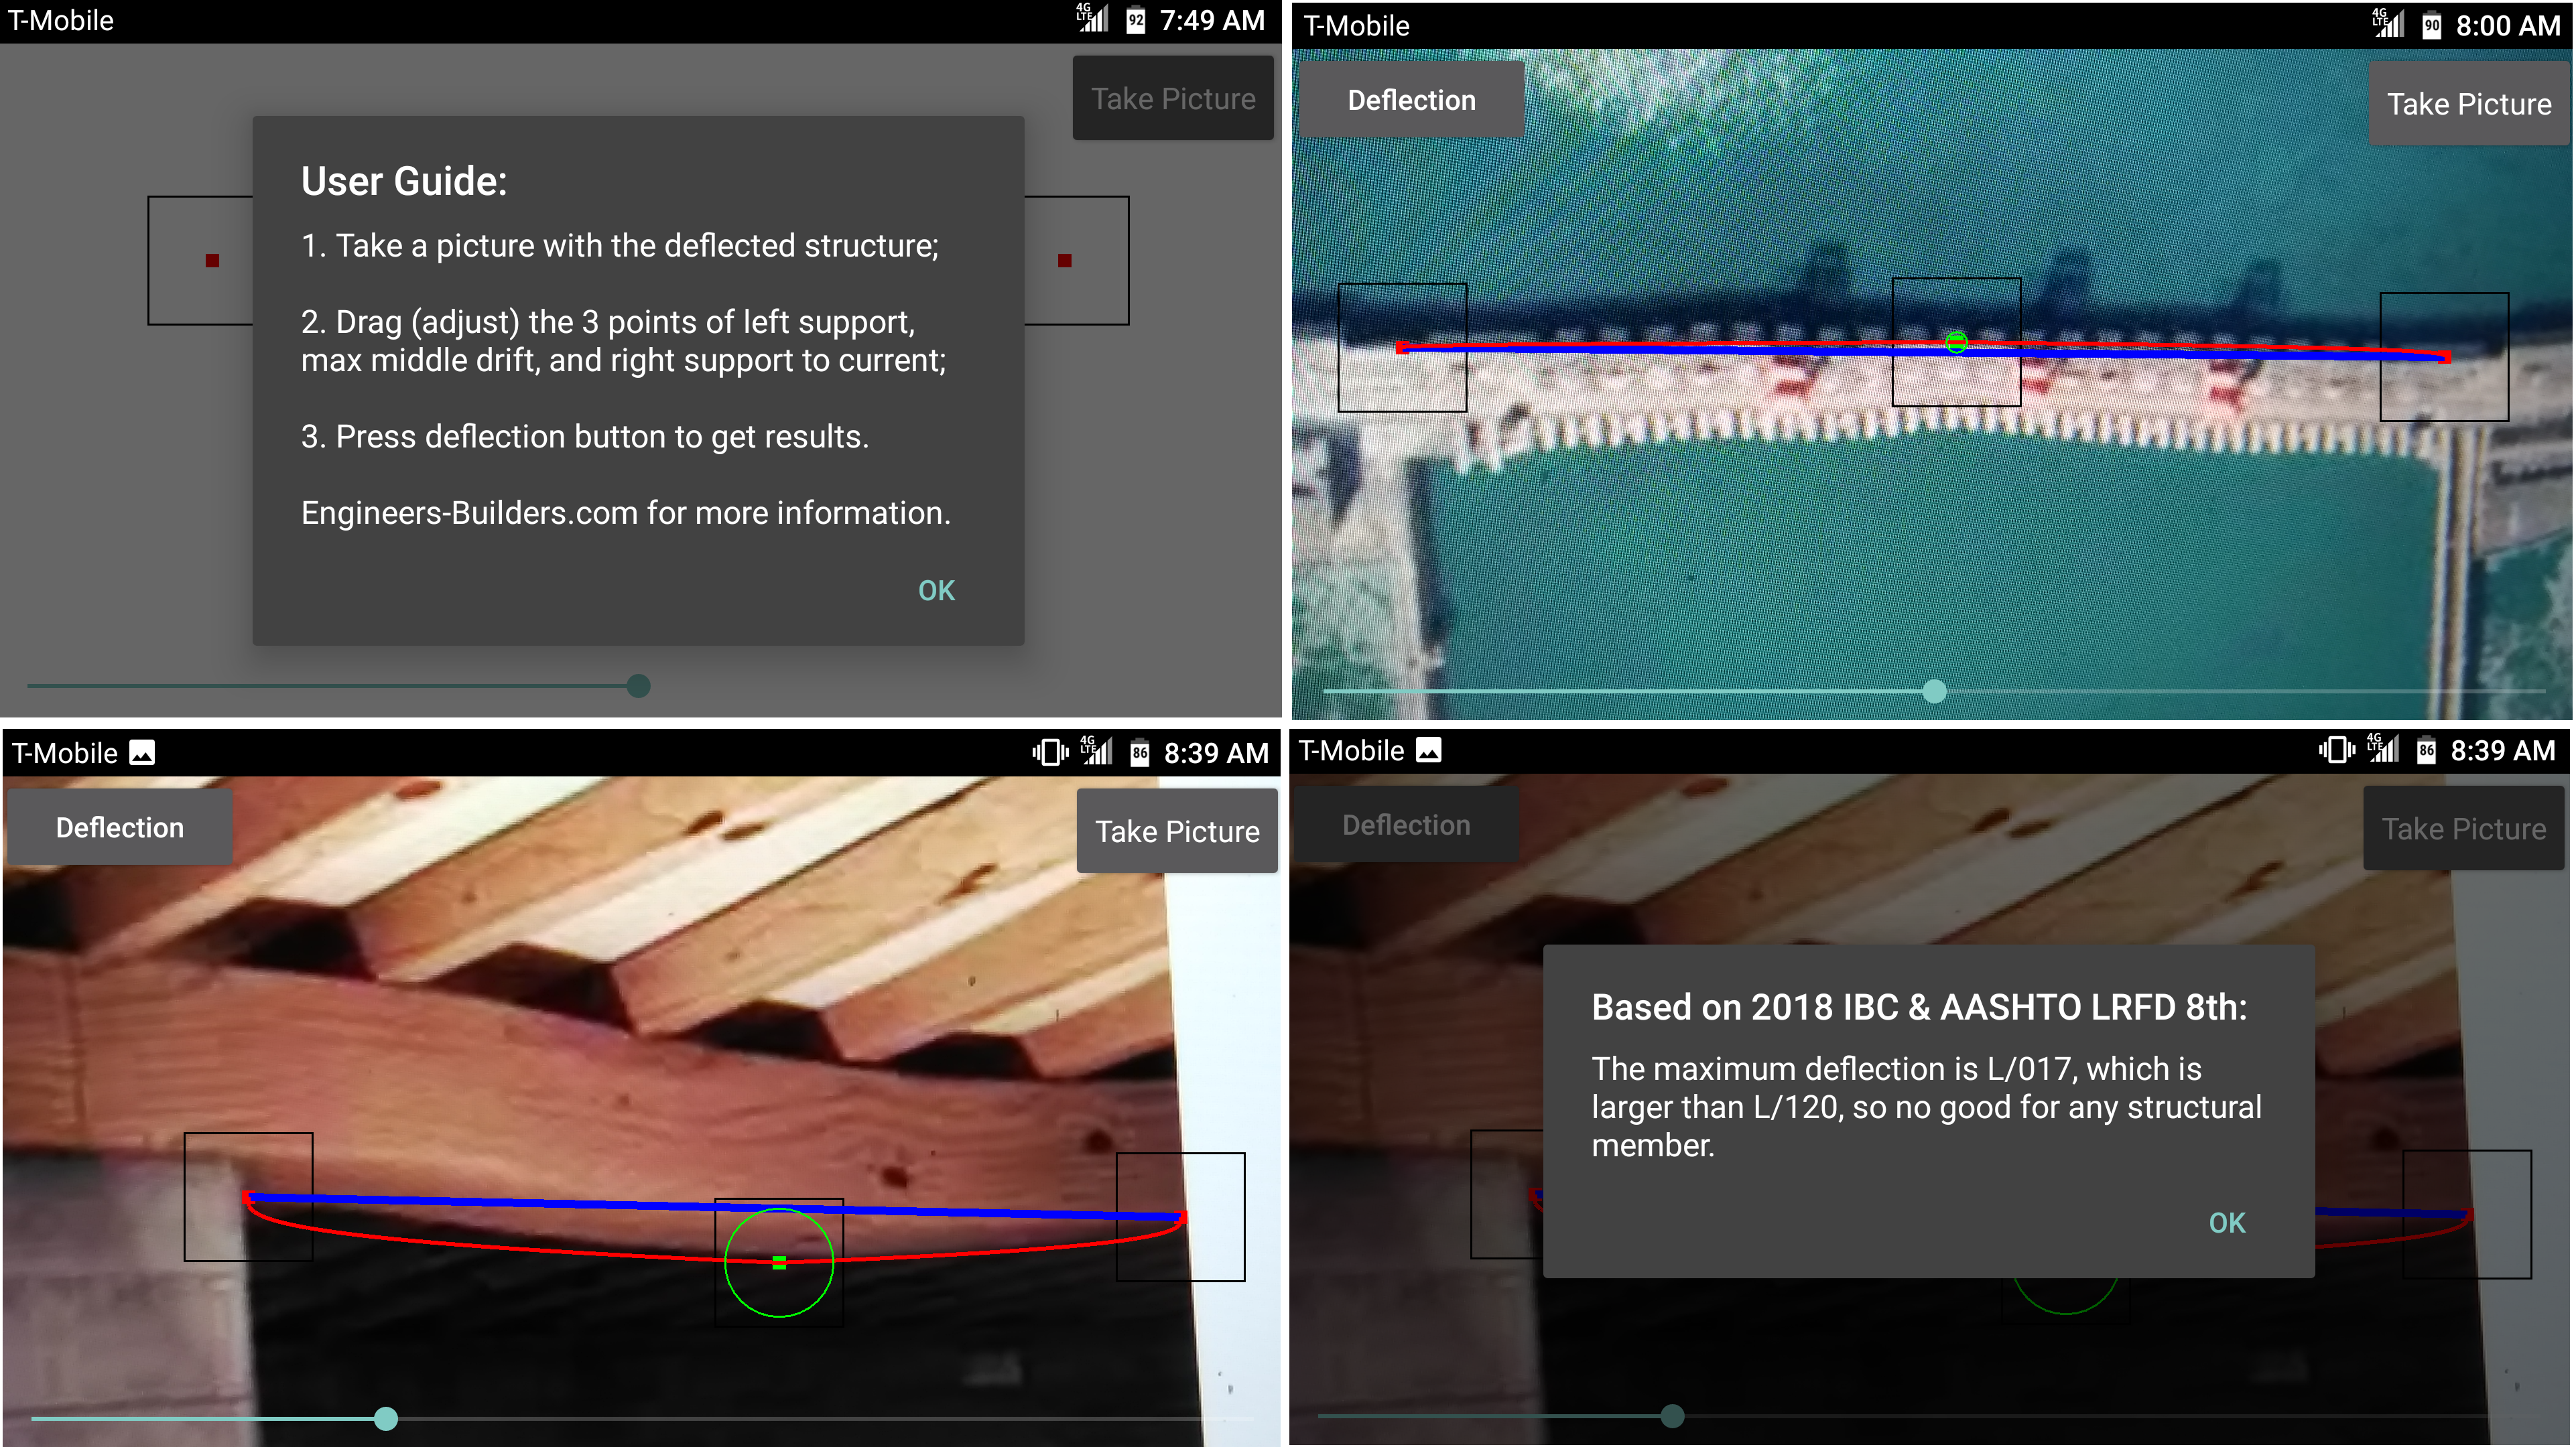Click the left support box at the pool edge

(1402, 347)
